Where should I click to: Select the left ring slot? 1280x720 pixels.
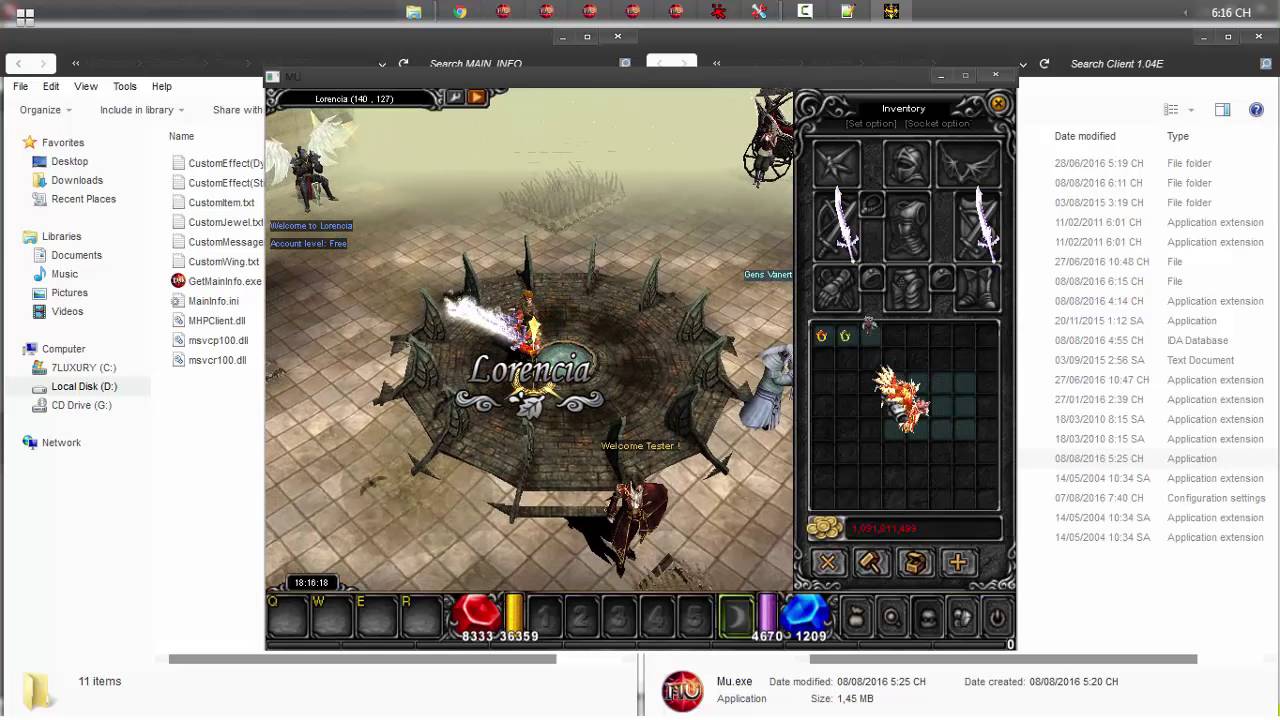coord(872,278)
